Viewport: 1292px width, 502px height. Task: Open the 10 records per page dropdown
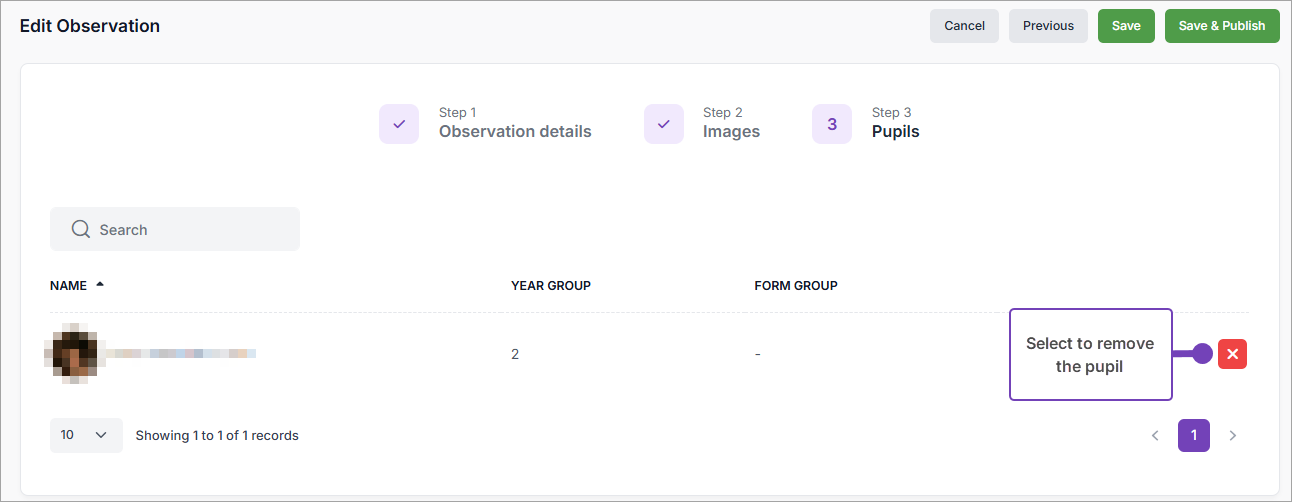pos(86,435)
